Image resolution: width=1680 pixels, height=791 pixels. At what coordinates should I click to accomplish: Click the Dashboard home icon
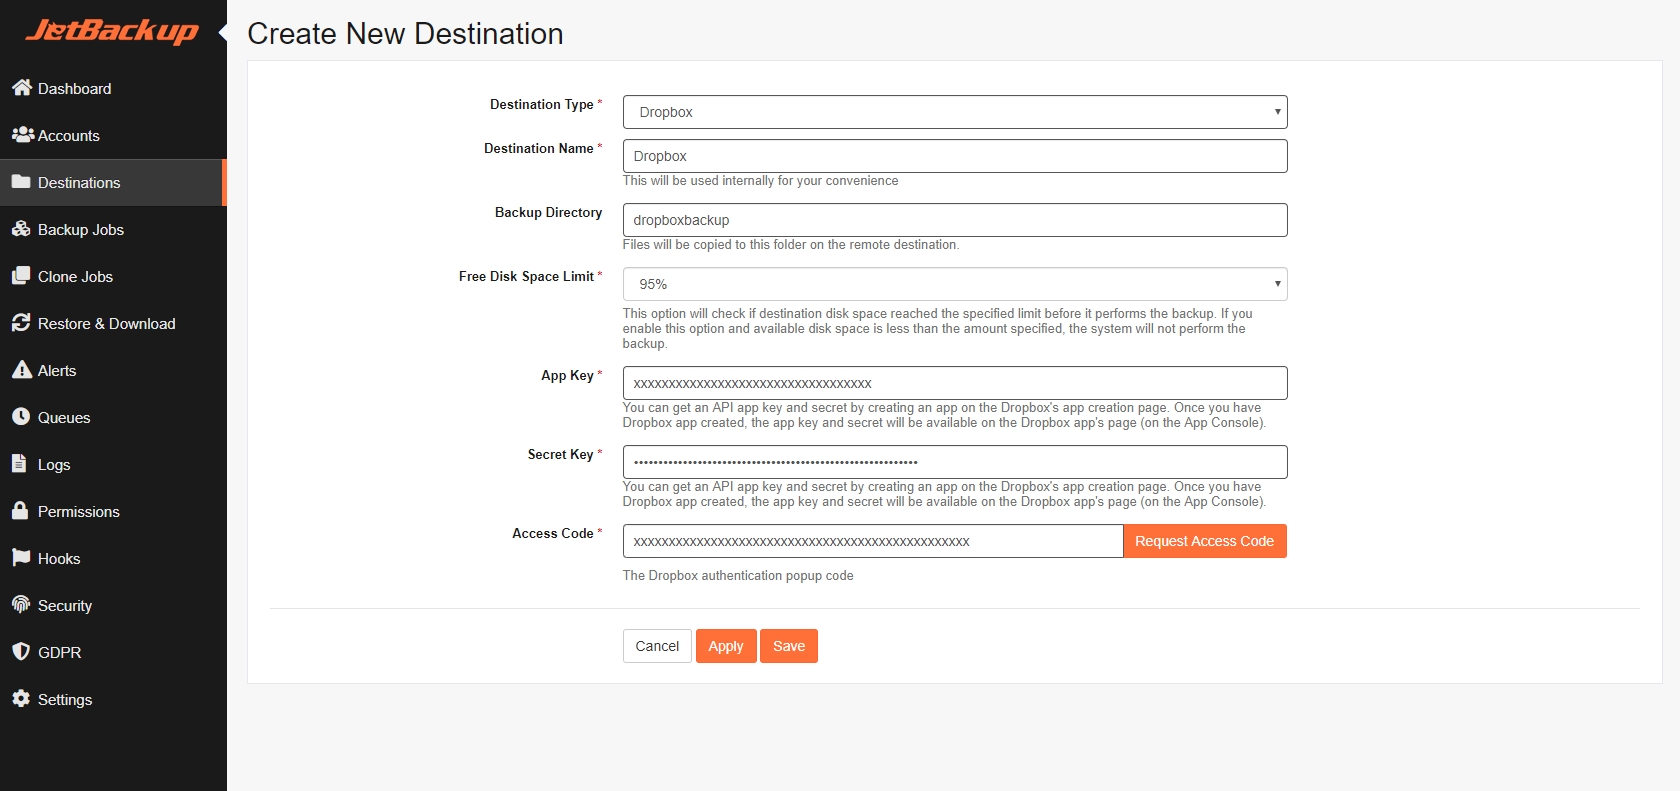click(22, 88)
